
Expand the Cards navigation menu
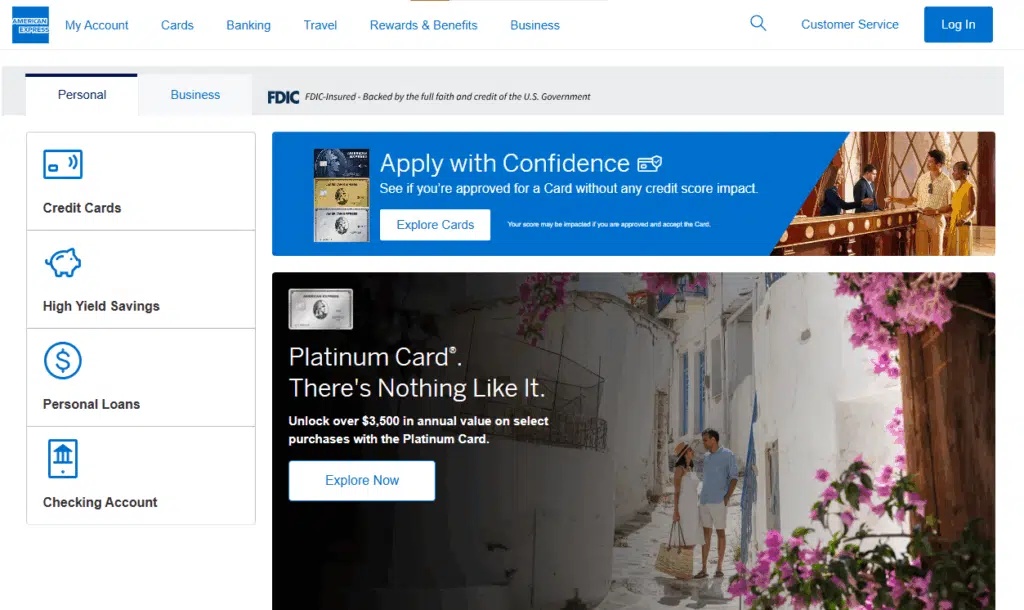click(177, 25)
